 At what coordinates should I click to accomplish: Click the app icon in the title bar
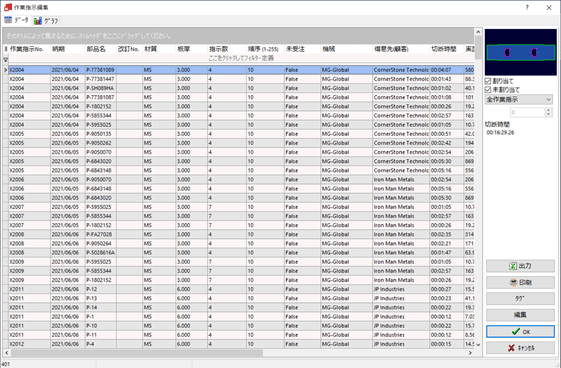coord(8,7)
